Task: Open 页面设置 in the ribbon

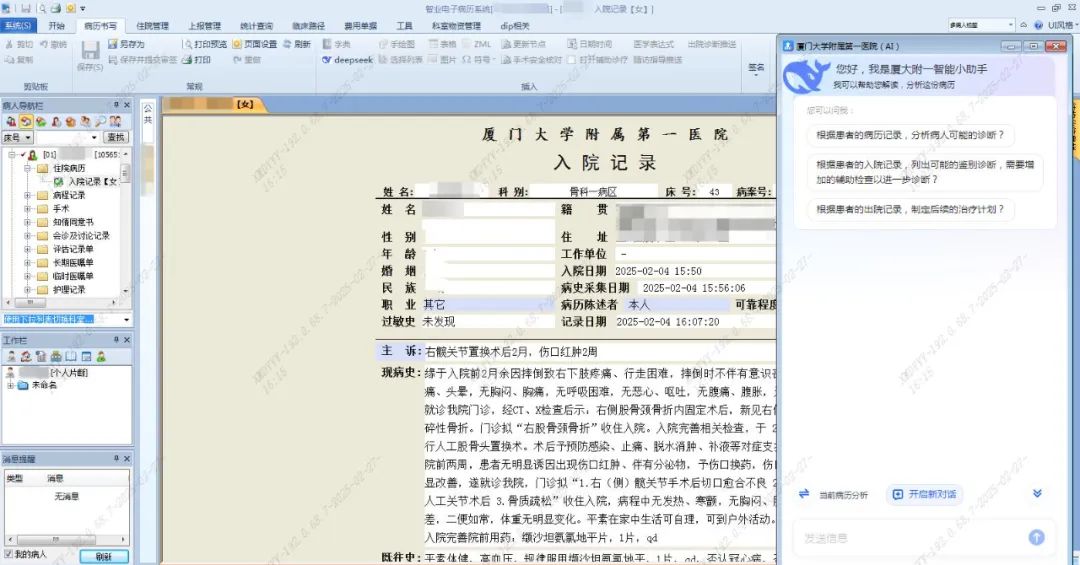Action: pos(254,45)
